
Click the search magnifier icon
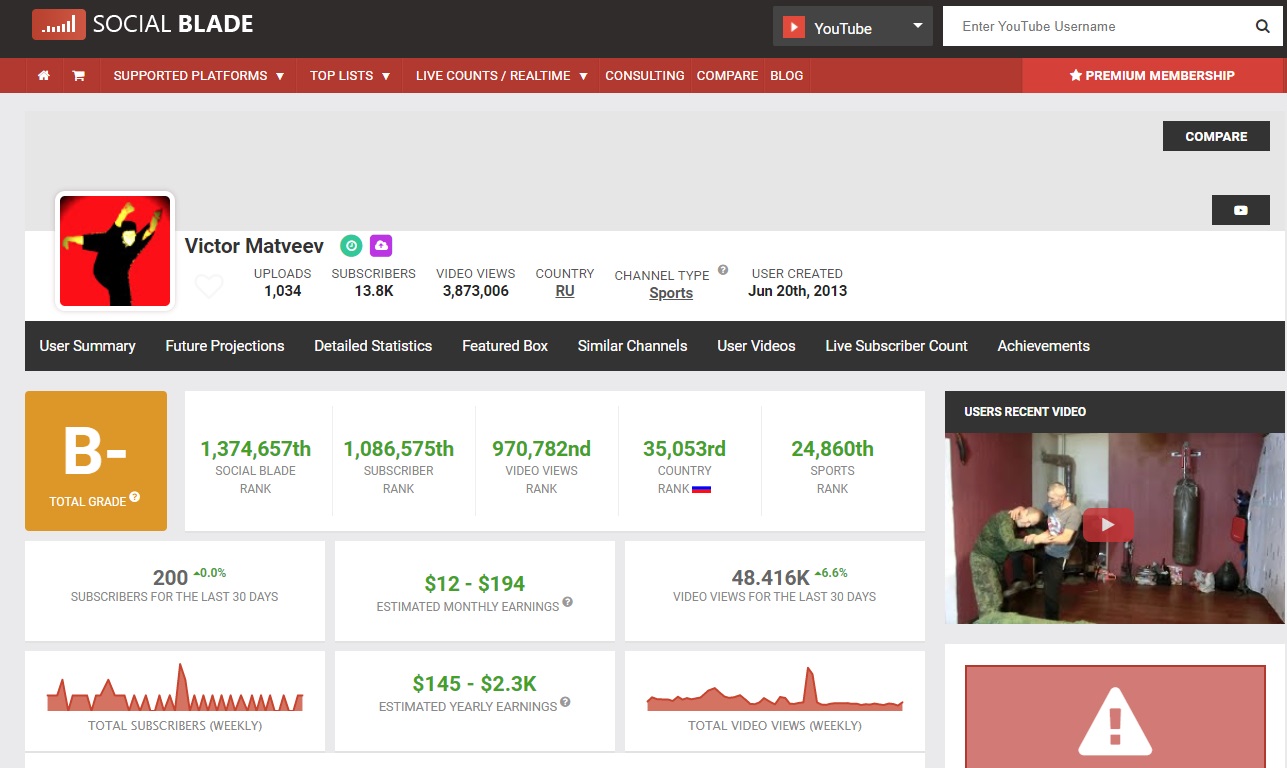coord(1262,27)
